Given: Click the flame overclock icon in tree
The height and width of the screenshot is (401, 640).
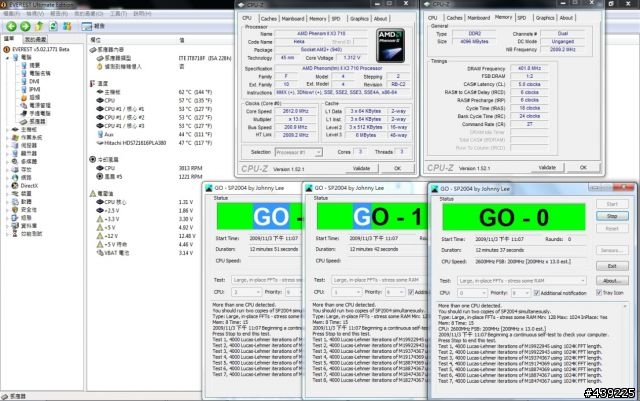Looking at the screenshot, I should [24, 98].
